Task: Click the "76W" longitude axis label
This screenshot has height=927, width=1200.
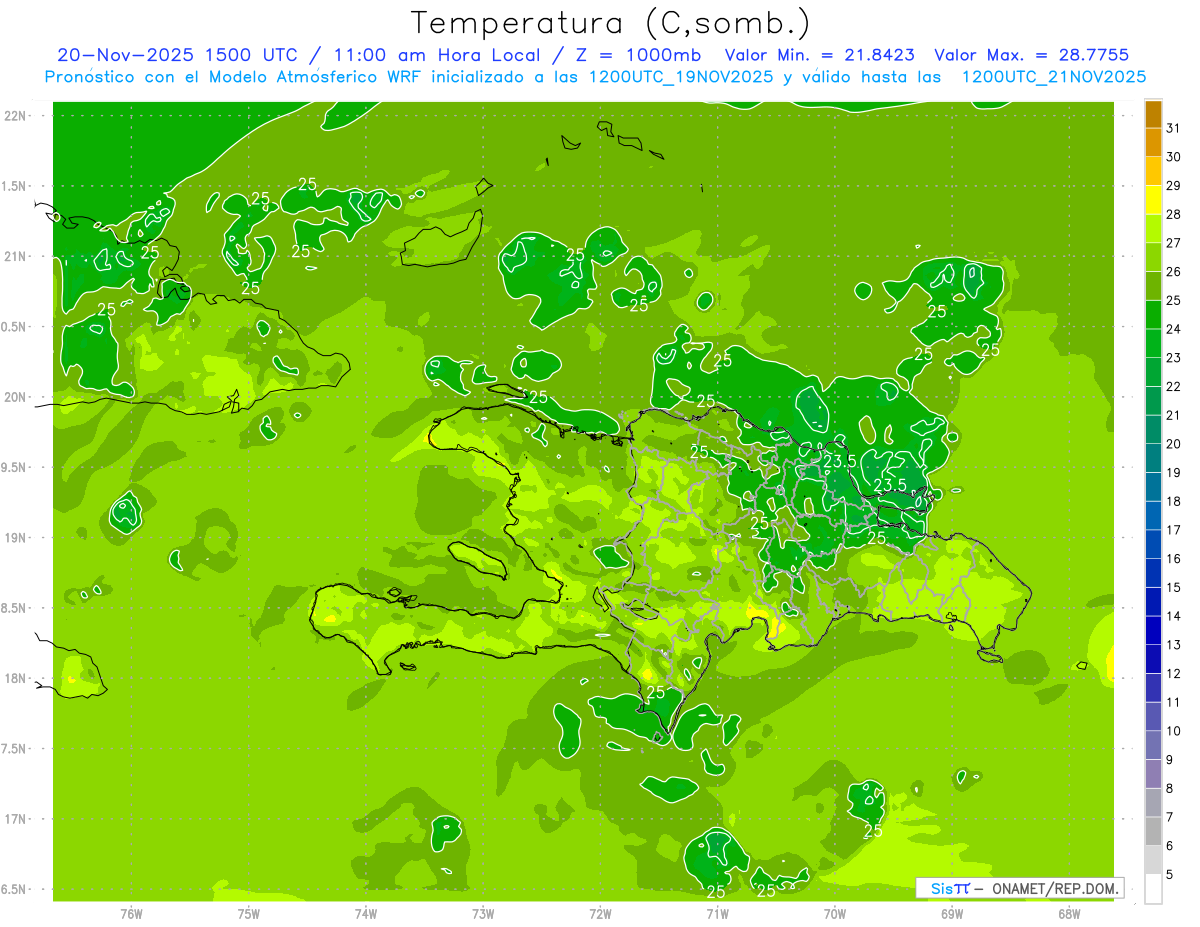Action: [x=131, y=913]
